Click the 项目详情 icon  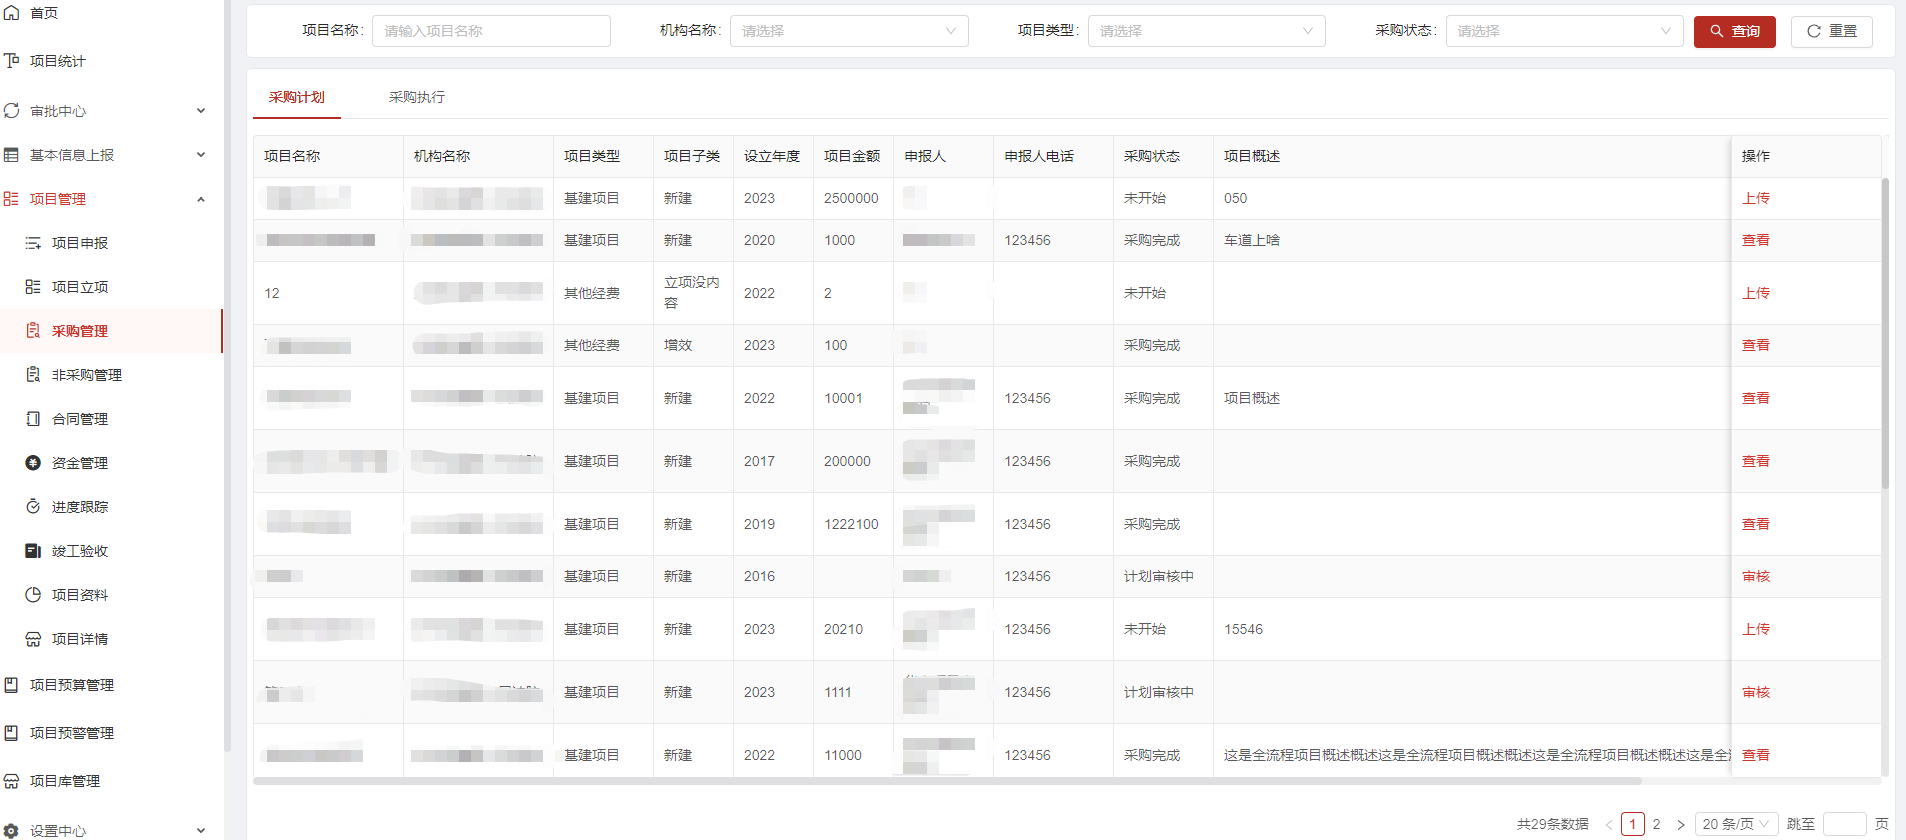click(33, 639)
